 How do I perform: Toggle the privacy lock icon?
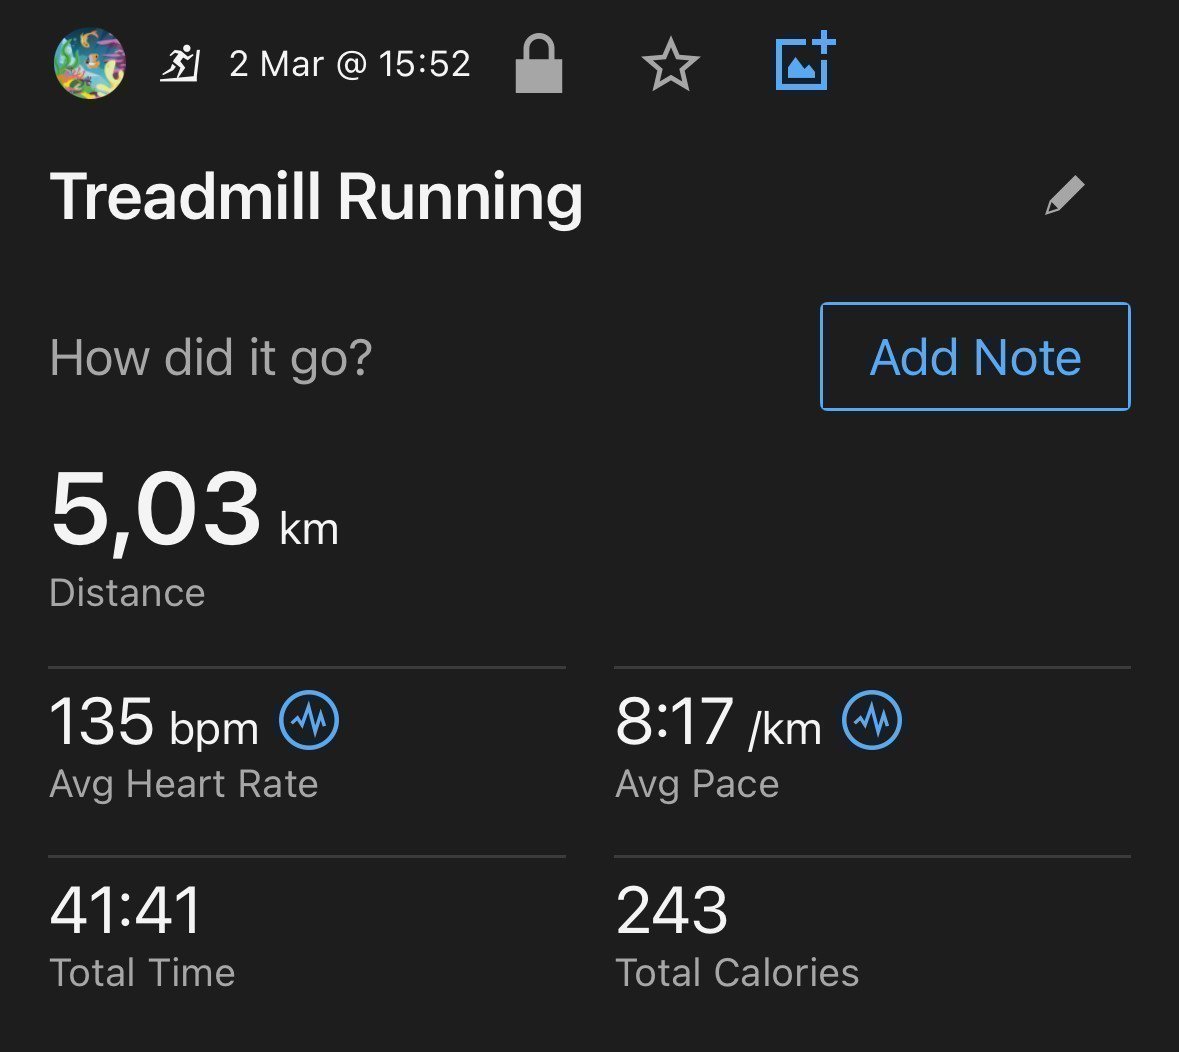[x=538, y=63]
